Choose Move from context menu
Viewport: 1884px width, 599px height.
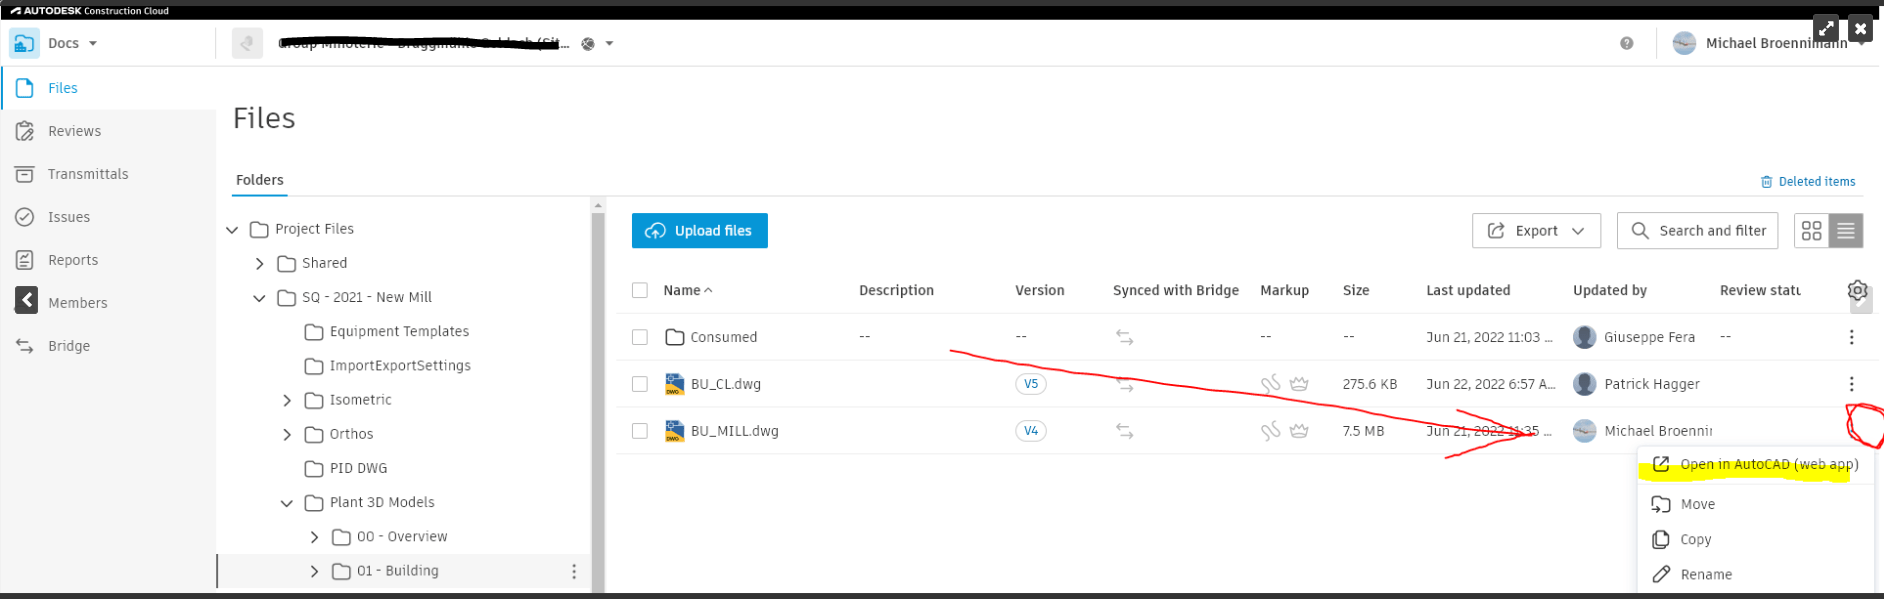(x=1755, y=504)
